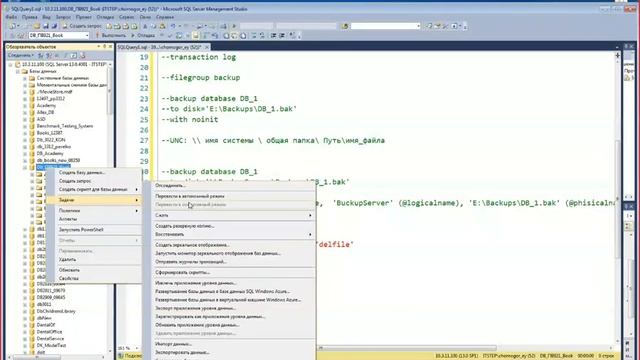Open the Запрос menu
Image resolution: width=640 pixels, height=360 pixels.
[63, 17]
